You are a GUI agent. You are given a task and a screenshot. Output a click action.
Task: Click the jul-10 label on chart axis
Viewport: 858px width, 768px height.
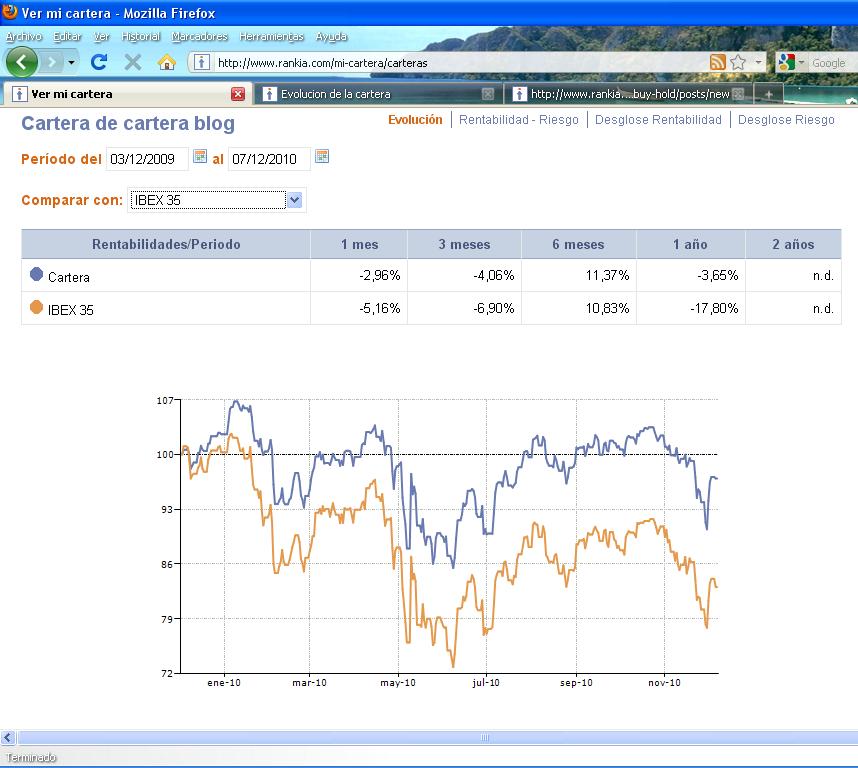point(486,683)
